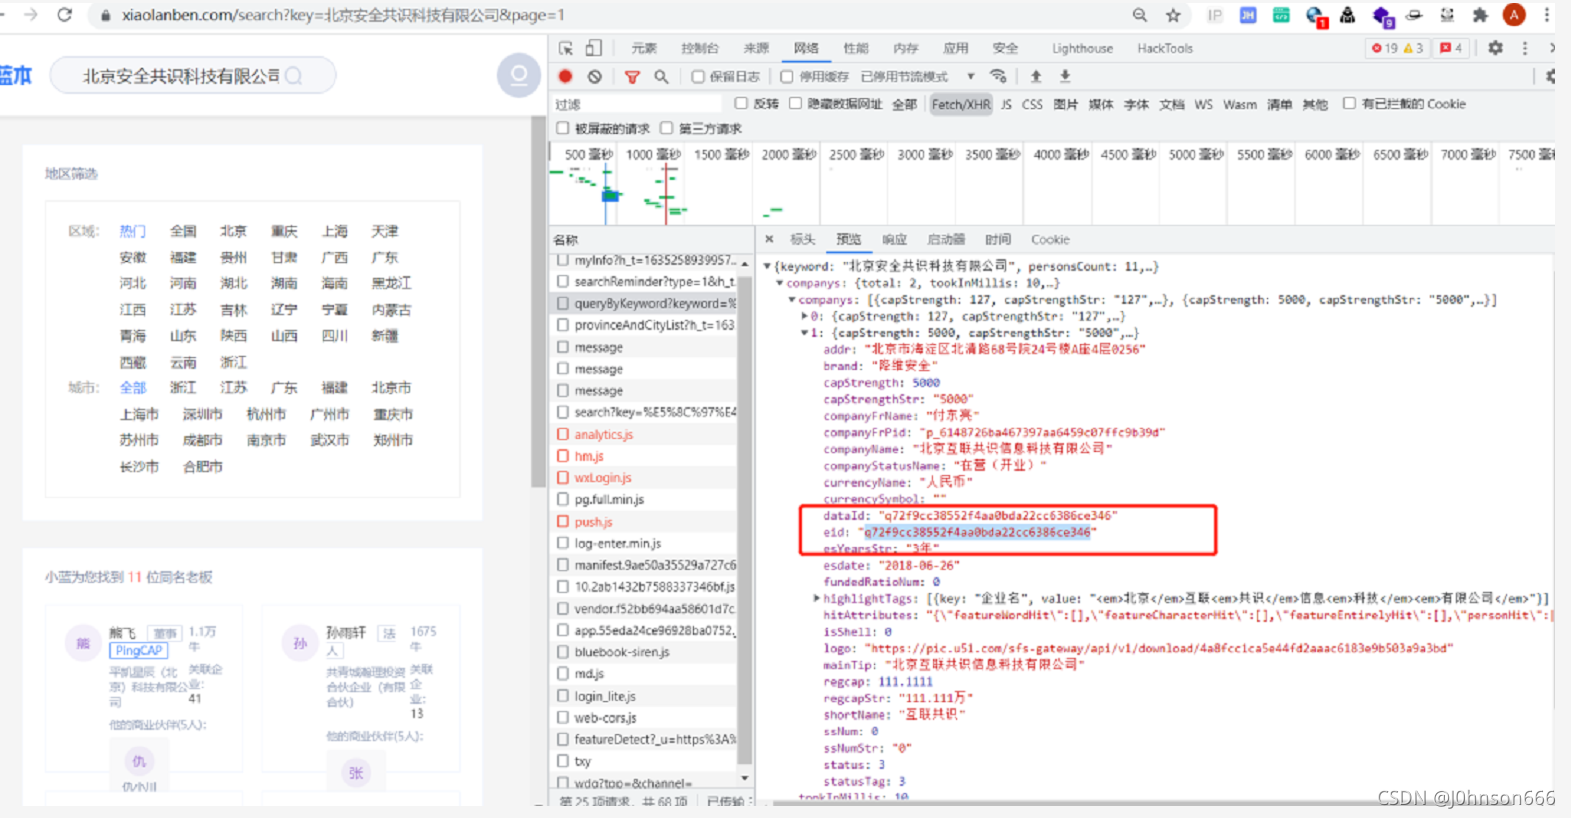Open the Lighthouse tab
The height and width of the screenshot is (818, 1571).
[x=1082, y=48]
